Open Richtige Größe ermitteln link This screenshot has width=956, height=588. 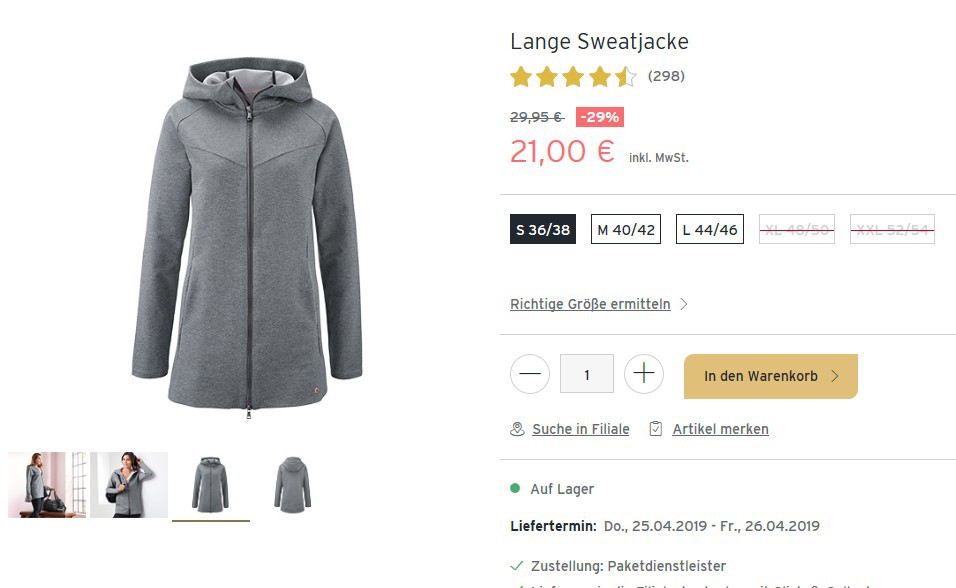(590, 304)
